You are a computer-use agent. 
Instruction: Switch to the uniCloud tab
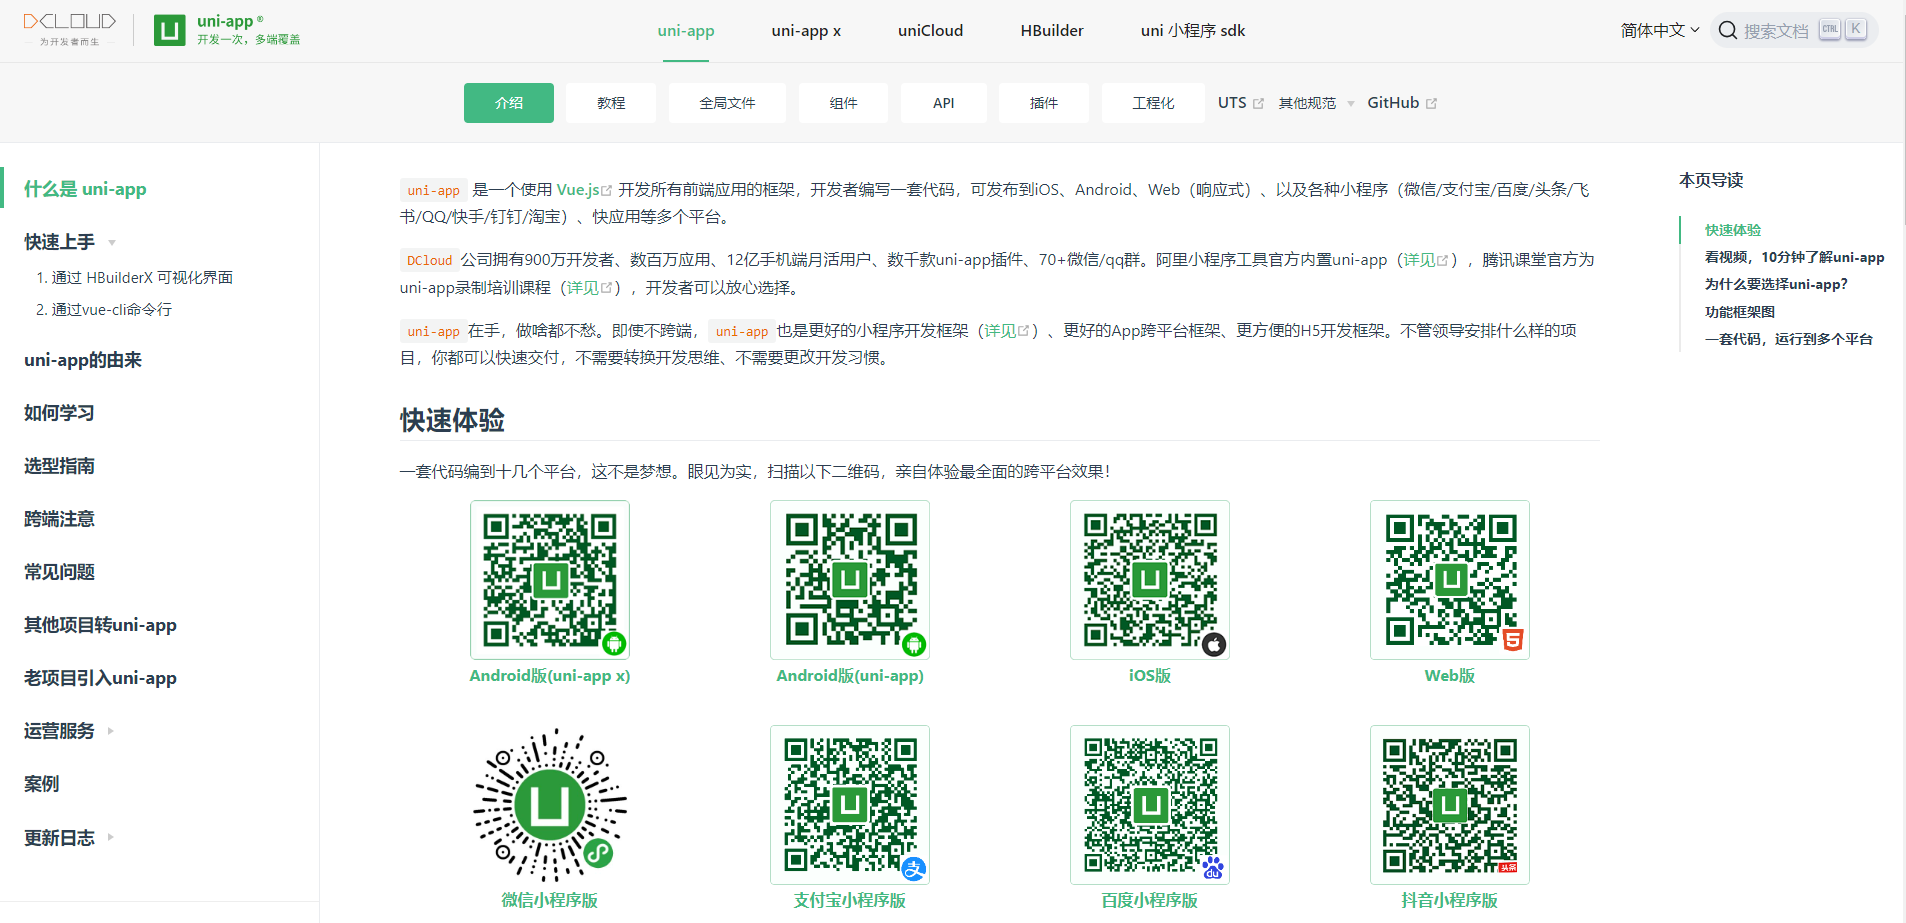tap(930, 30)
